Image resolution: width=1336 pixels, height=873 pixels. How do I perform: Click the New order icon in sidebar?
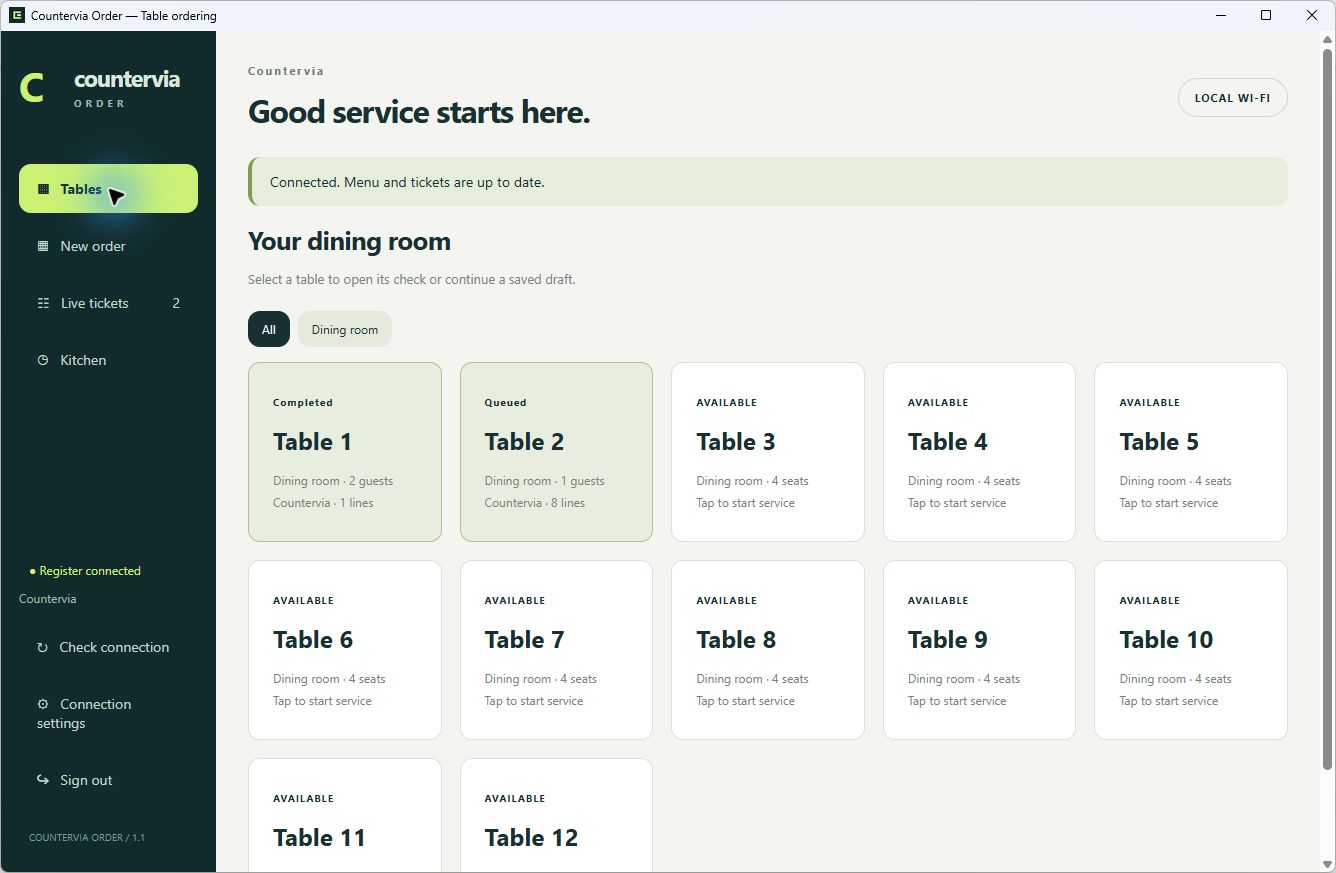coord(43,246)
